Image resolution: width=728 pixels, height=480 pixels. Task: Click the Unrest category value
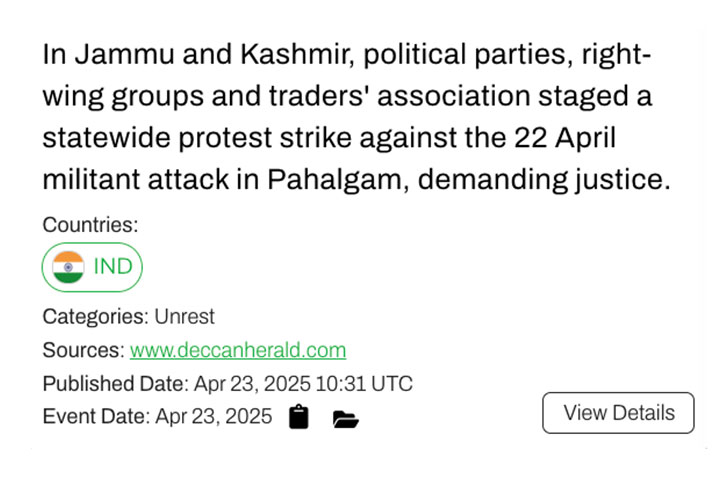tap(184, 317)
